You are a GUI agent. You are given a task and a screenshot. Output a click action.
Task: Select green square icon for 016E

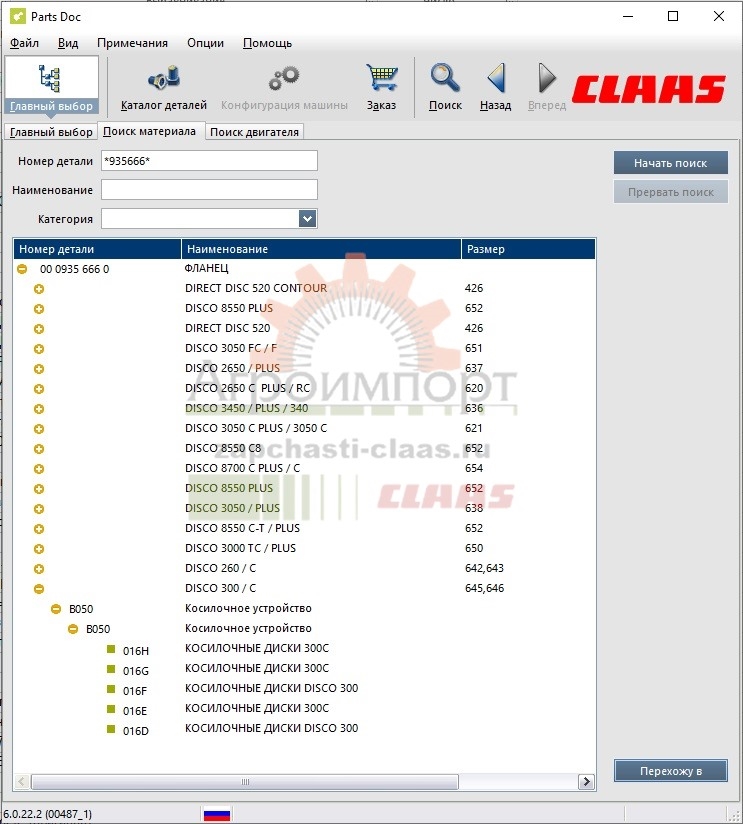111,709
